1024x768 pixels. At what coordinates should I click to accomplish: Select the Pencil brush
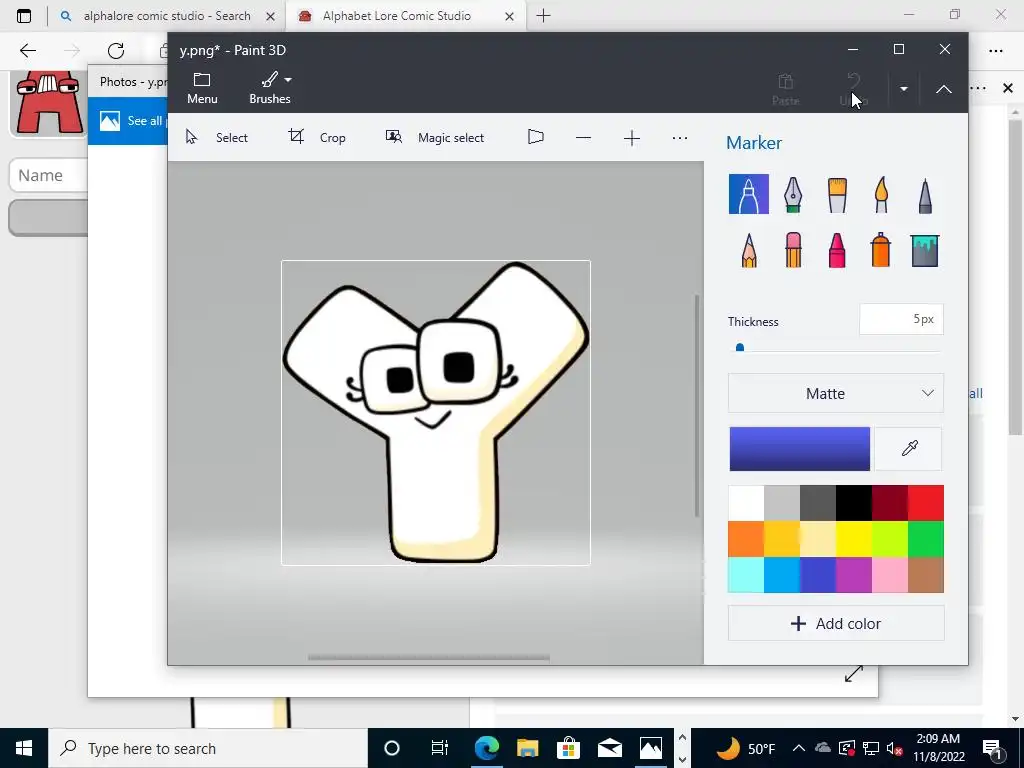(x=749, y=250)
